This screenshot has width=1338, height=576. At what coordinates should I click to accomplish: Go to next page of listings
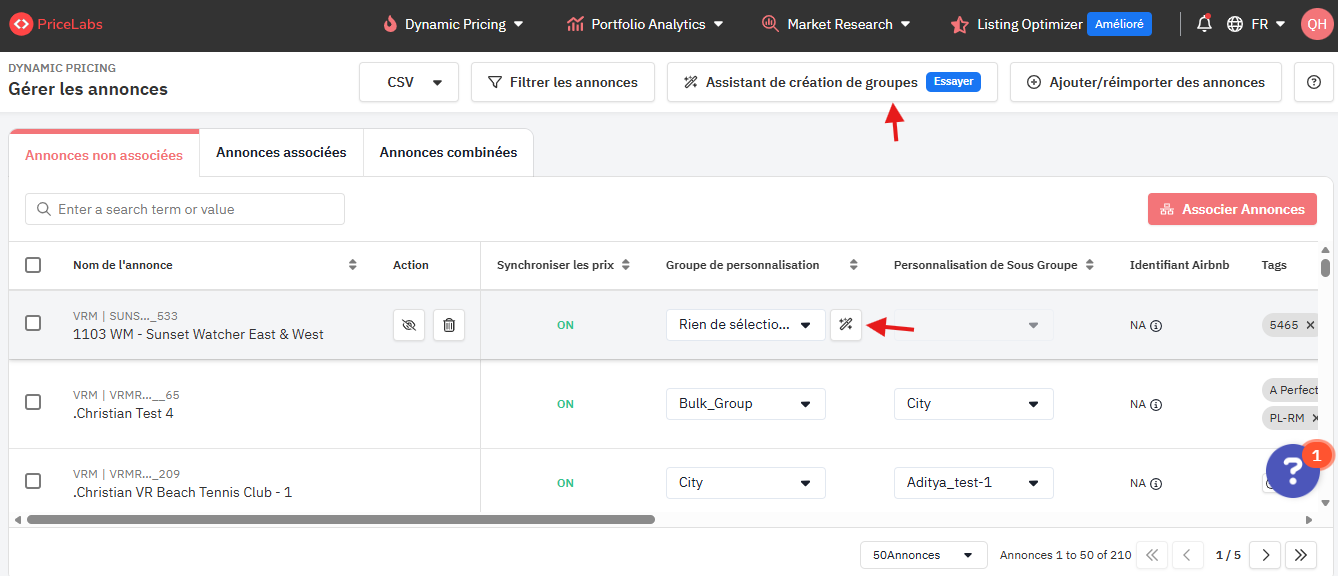[x=1265, y=555]
